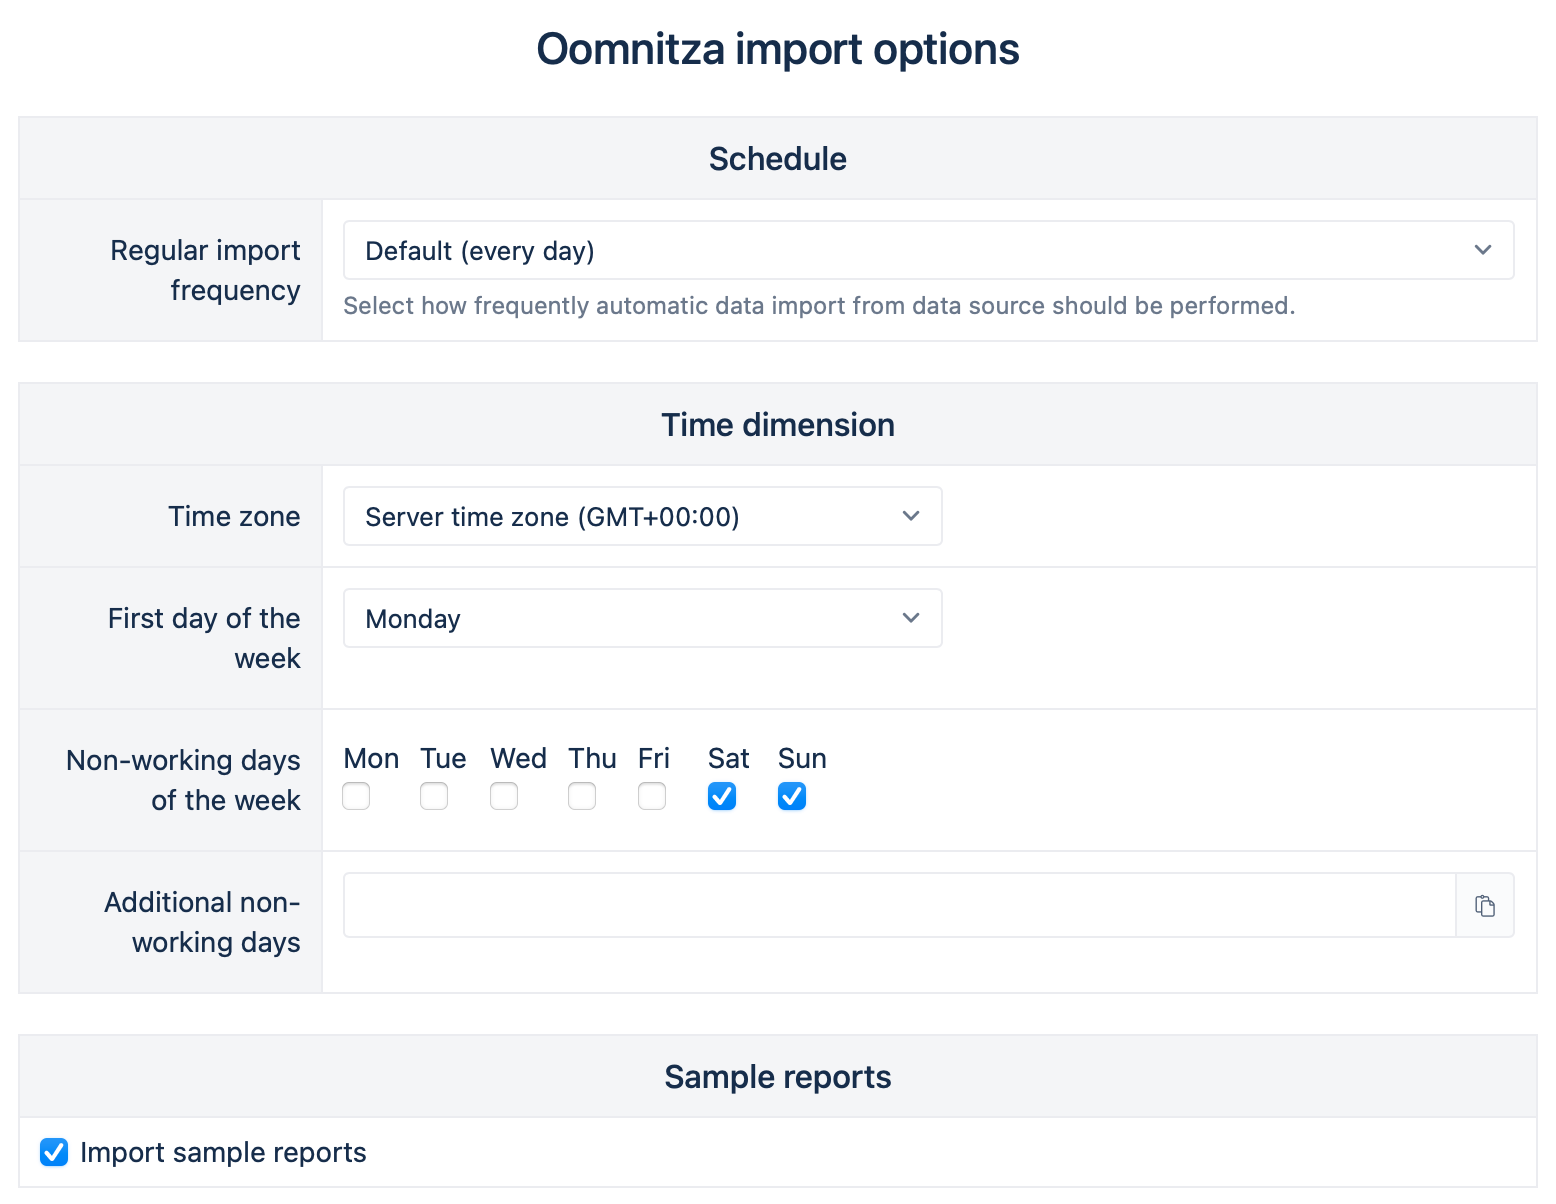The height and width of the screenshot is (1204, 1556).
Task: Click the Sun day label
Action: point(802,759)
